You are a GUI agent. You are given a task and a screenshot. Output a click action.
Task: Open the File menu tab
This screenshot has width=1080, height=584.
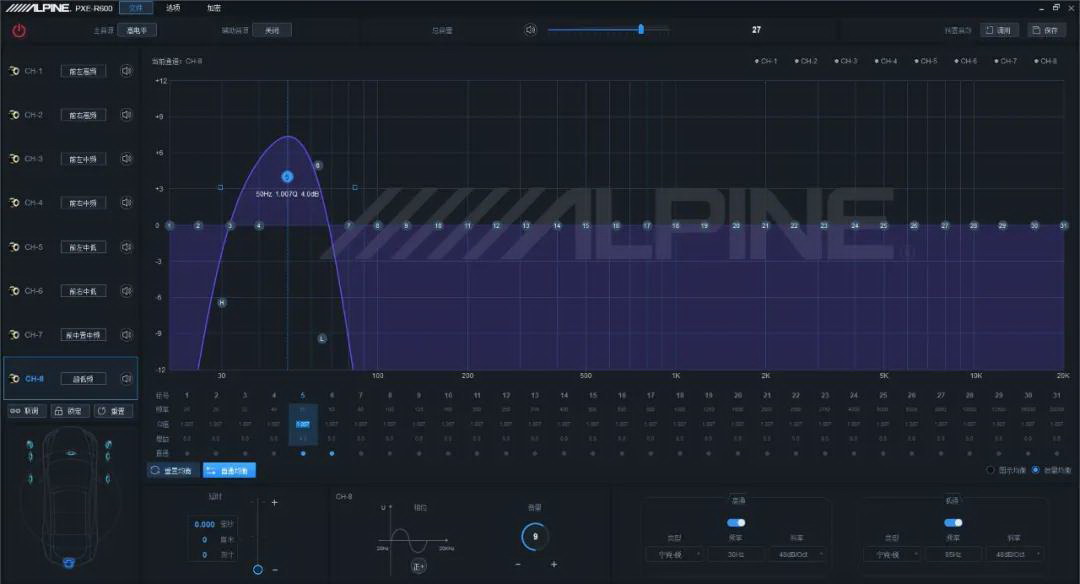tap(136, 8)
